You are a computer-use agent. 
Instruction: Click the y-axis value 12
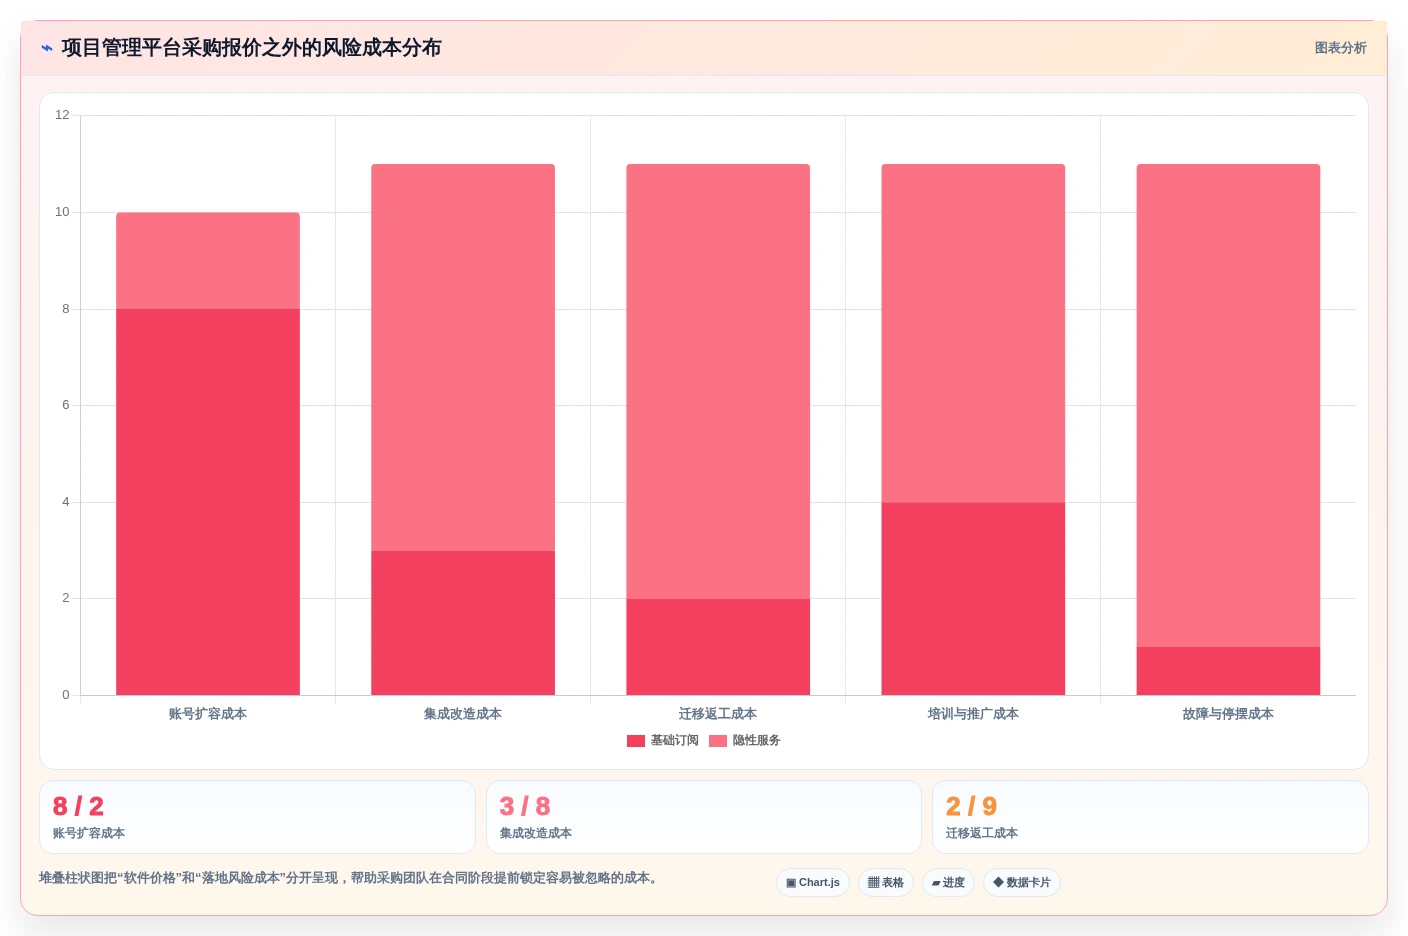62,115
